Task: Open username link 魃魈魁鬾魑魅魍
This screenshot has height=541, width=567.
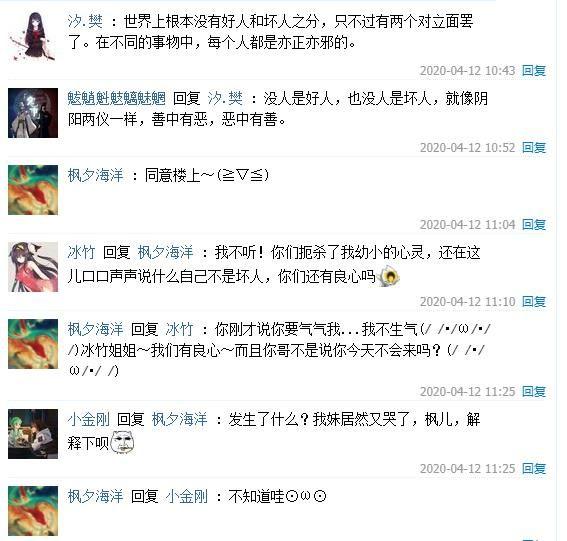Action: pos(116,98)
